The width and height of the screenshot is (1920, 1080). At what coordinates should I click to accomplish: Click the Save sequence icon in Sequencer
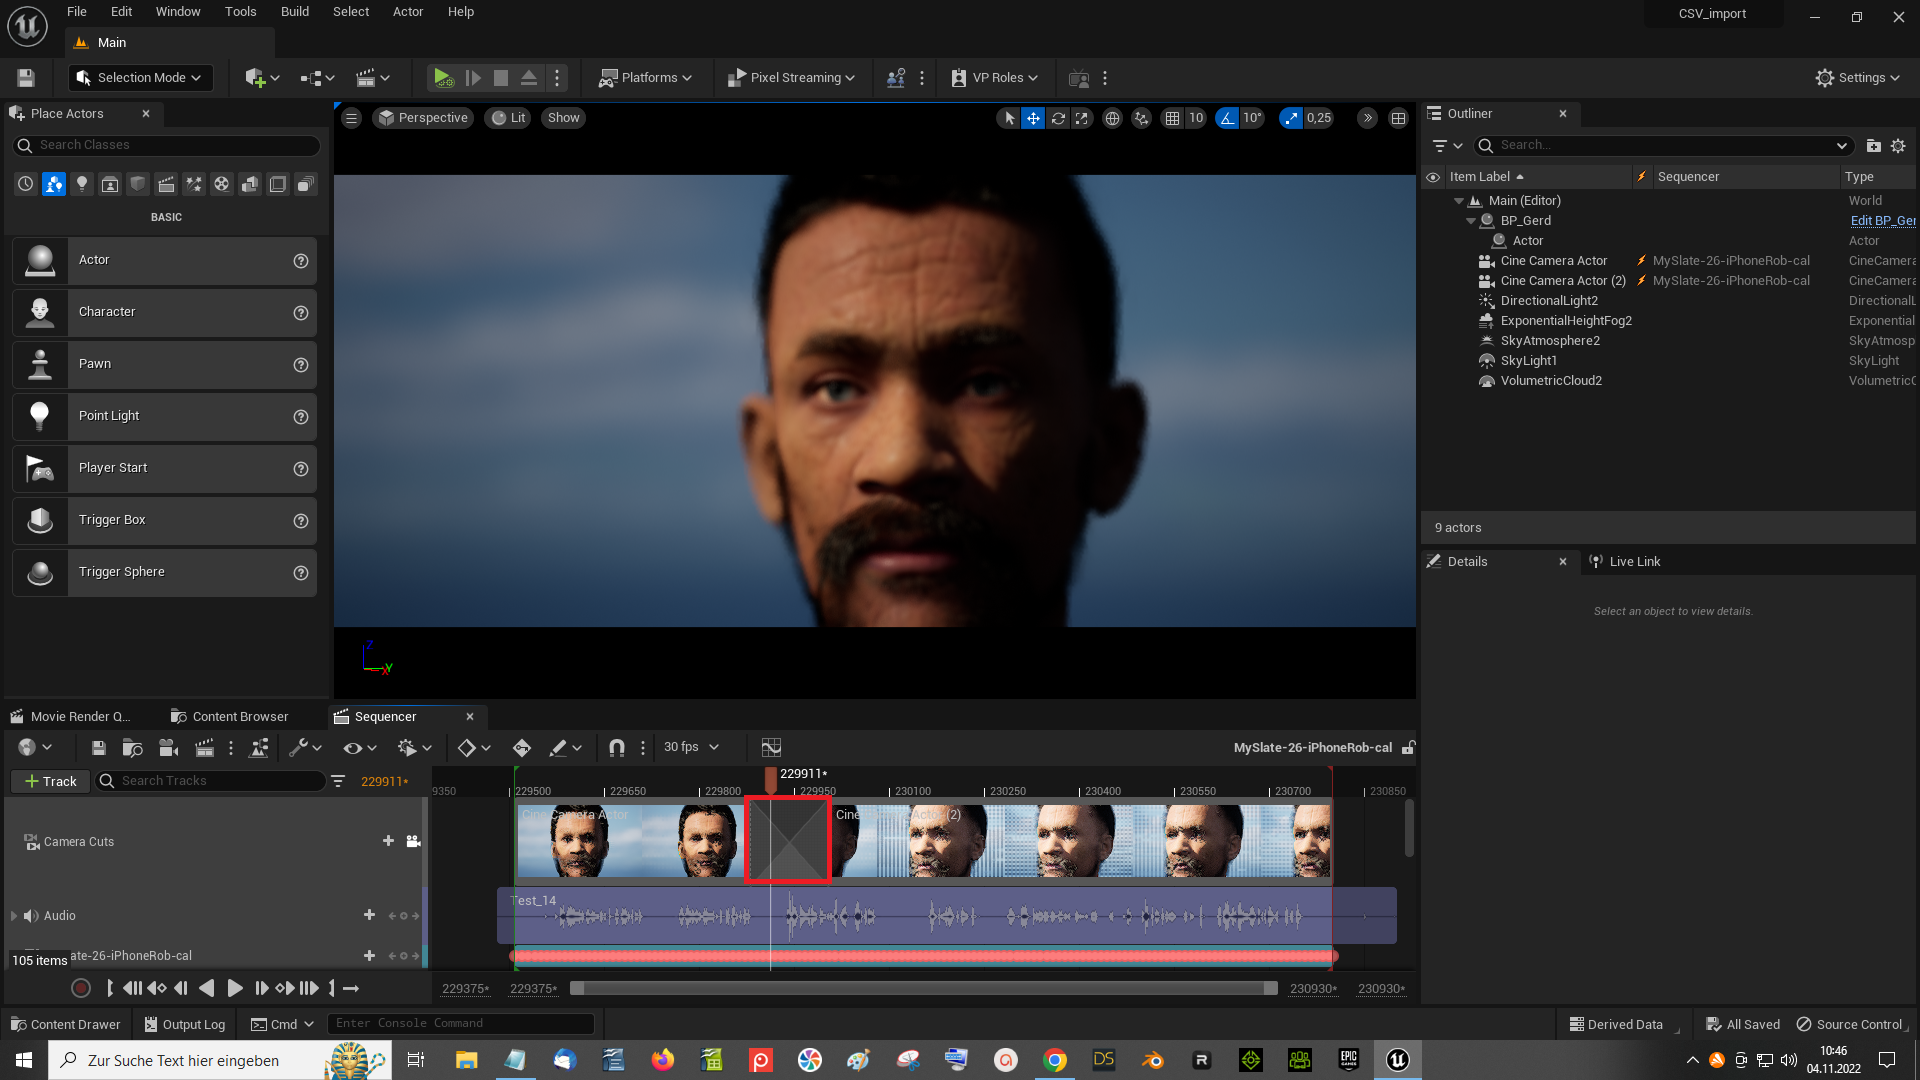98,748
